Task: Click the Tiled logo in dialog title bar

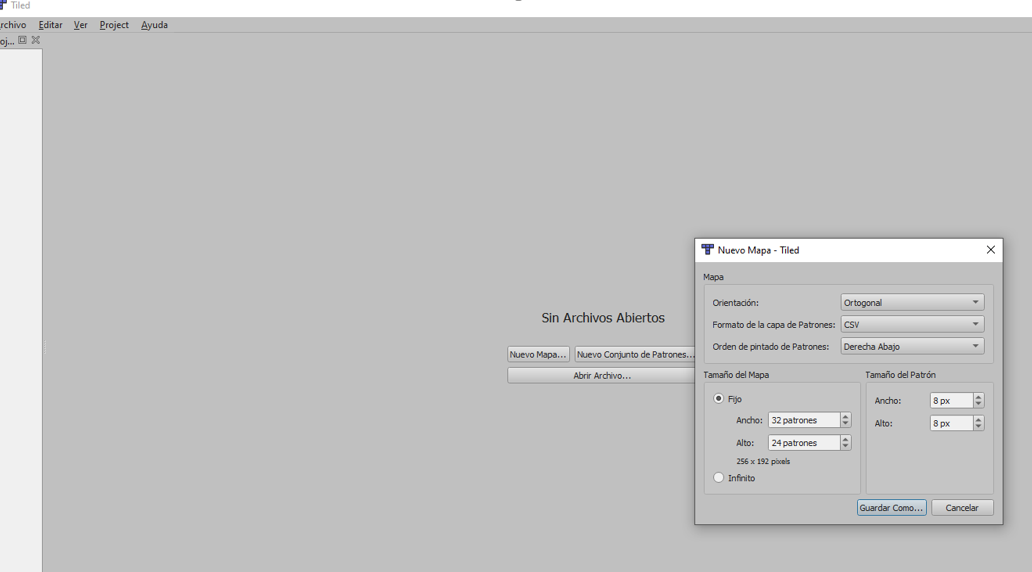Action: [x=707, y=250]
